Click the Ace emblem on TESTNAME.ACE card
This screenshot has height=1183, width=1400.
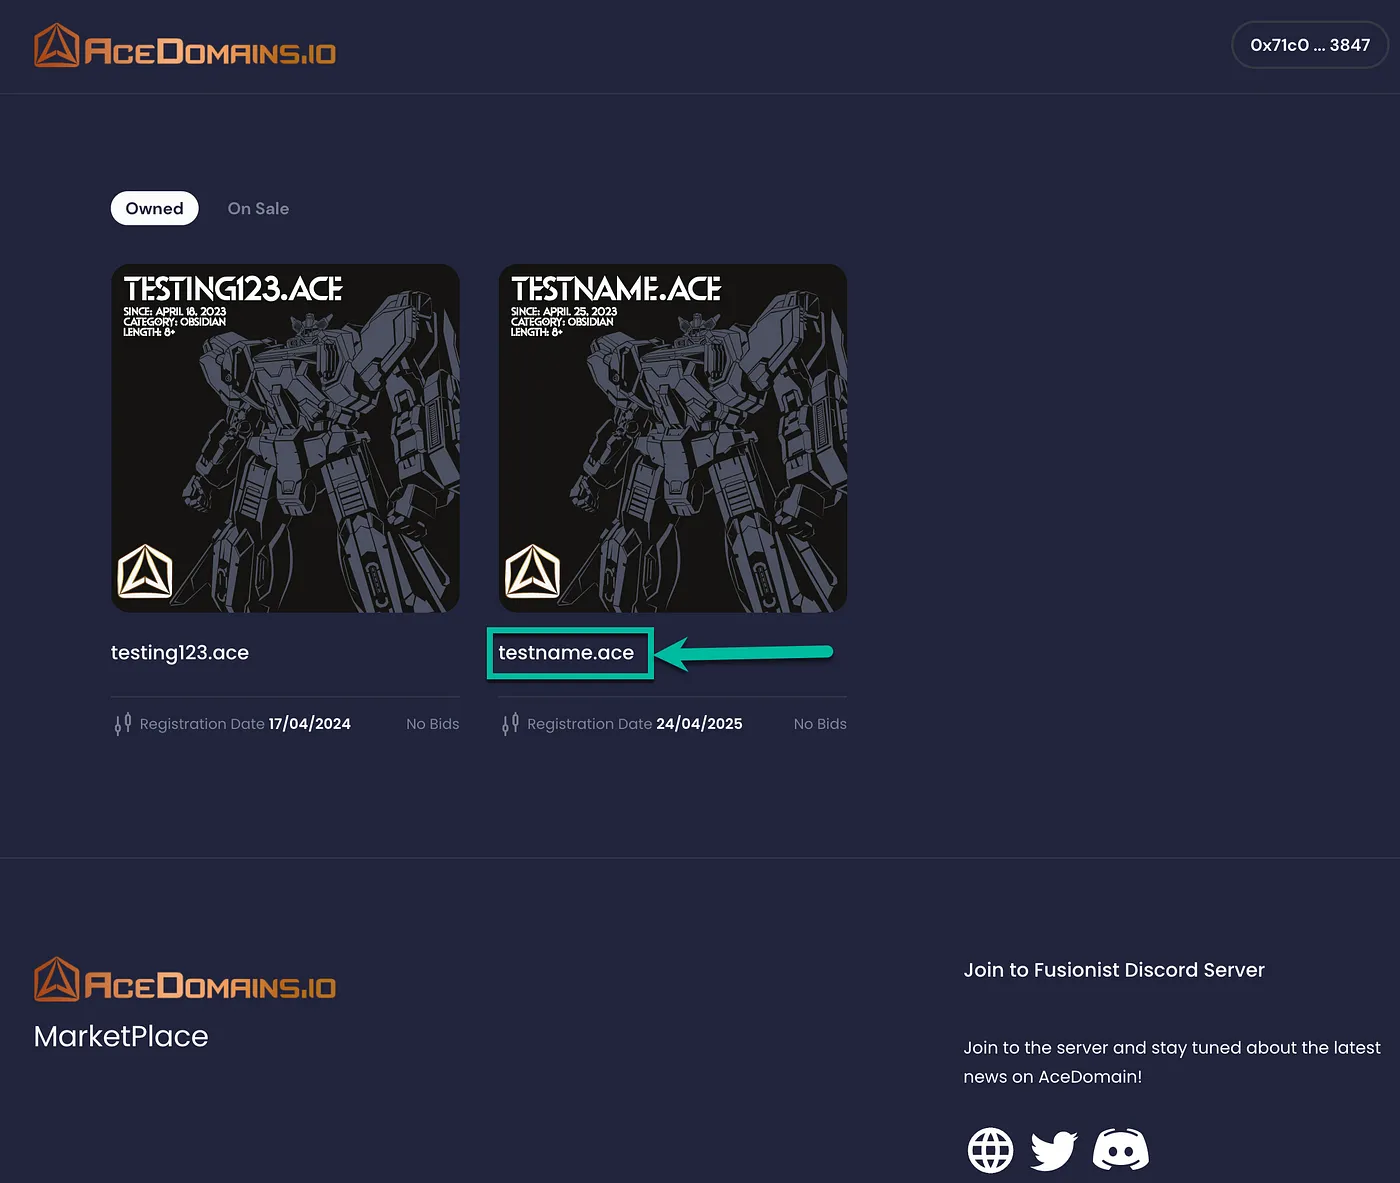[532, 571]
